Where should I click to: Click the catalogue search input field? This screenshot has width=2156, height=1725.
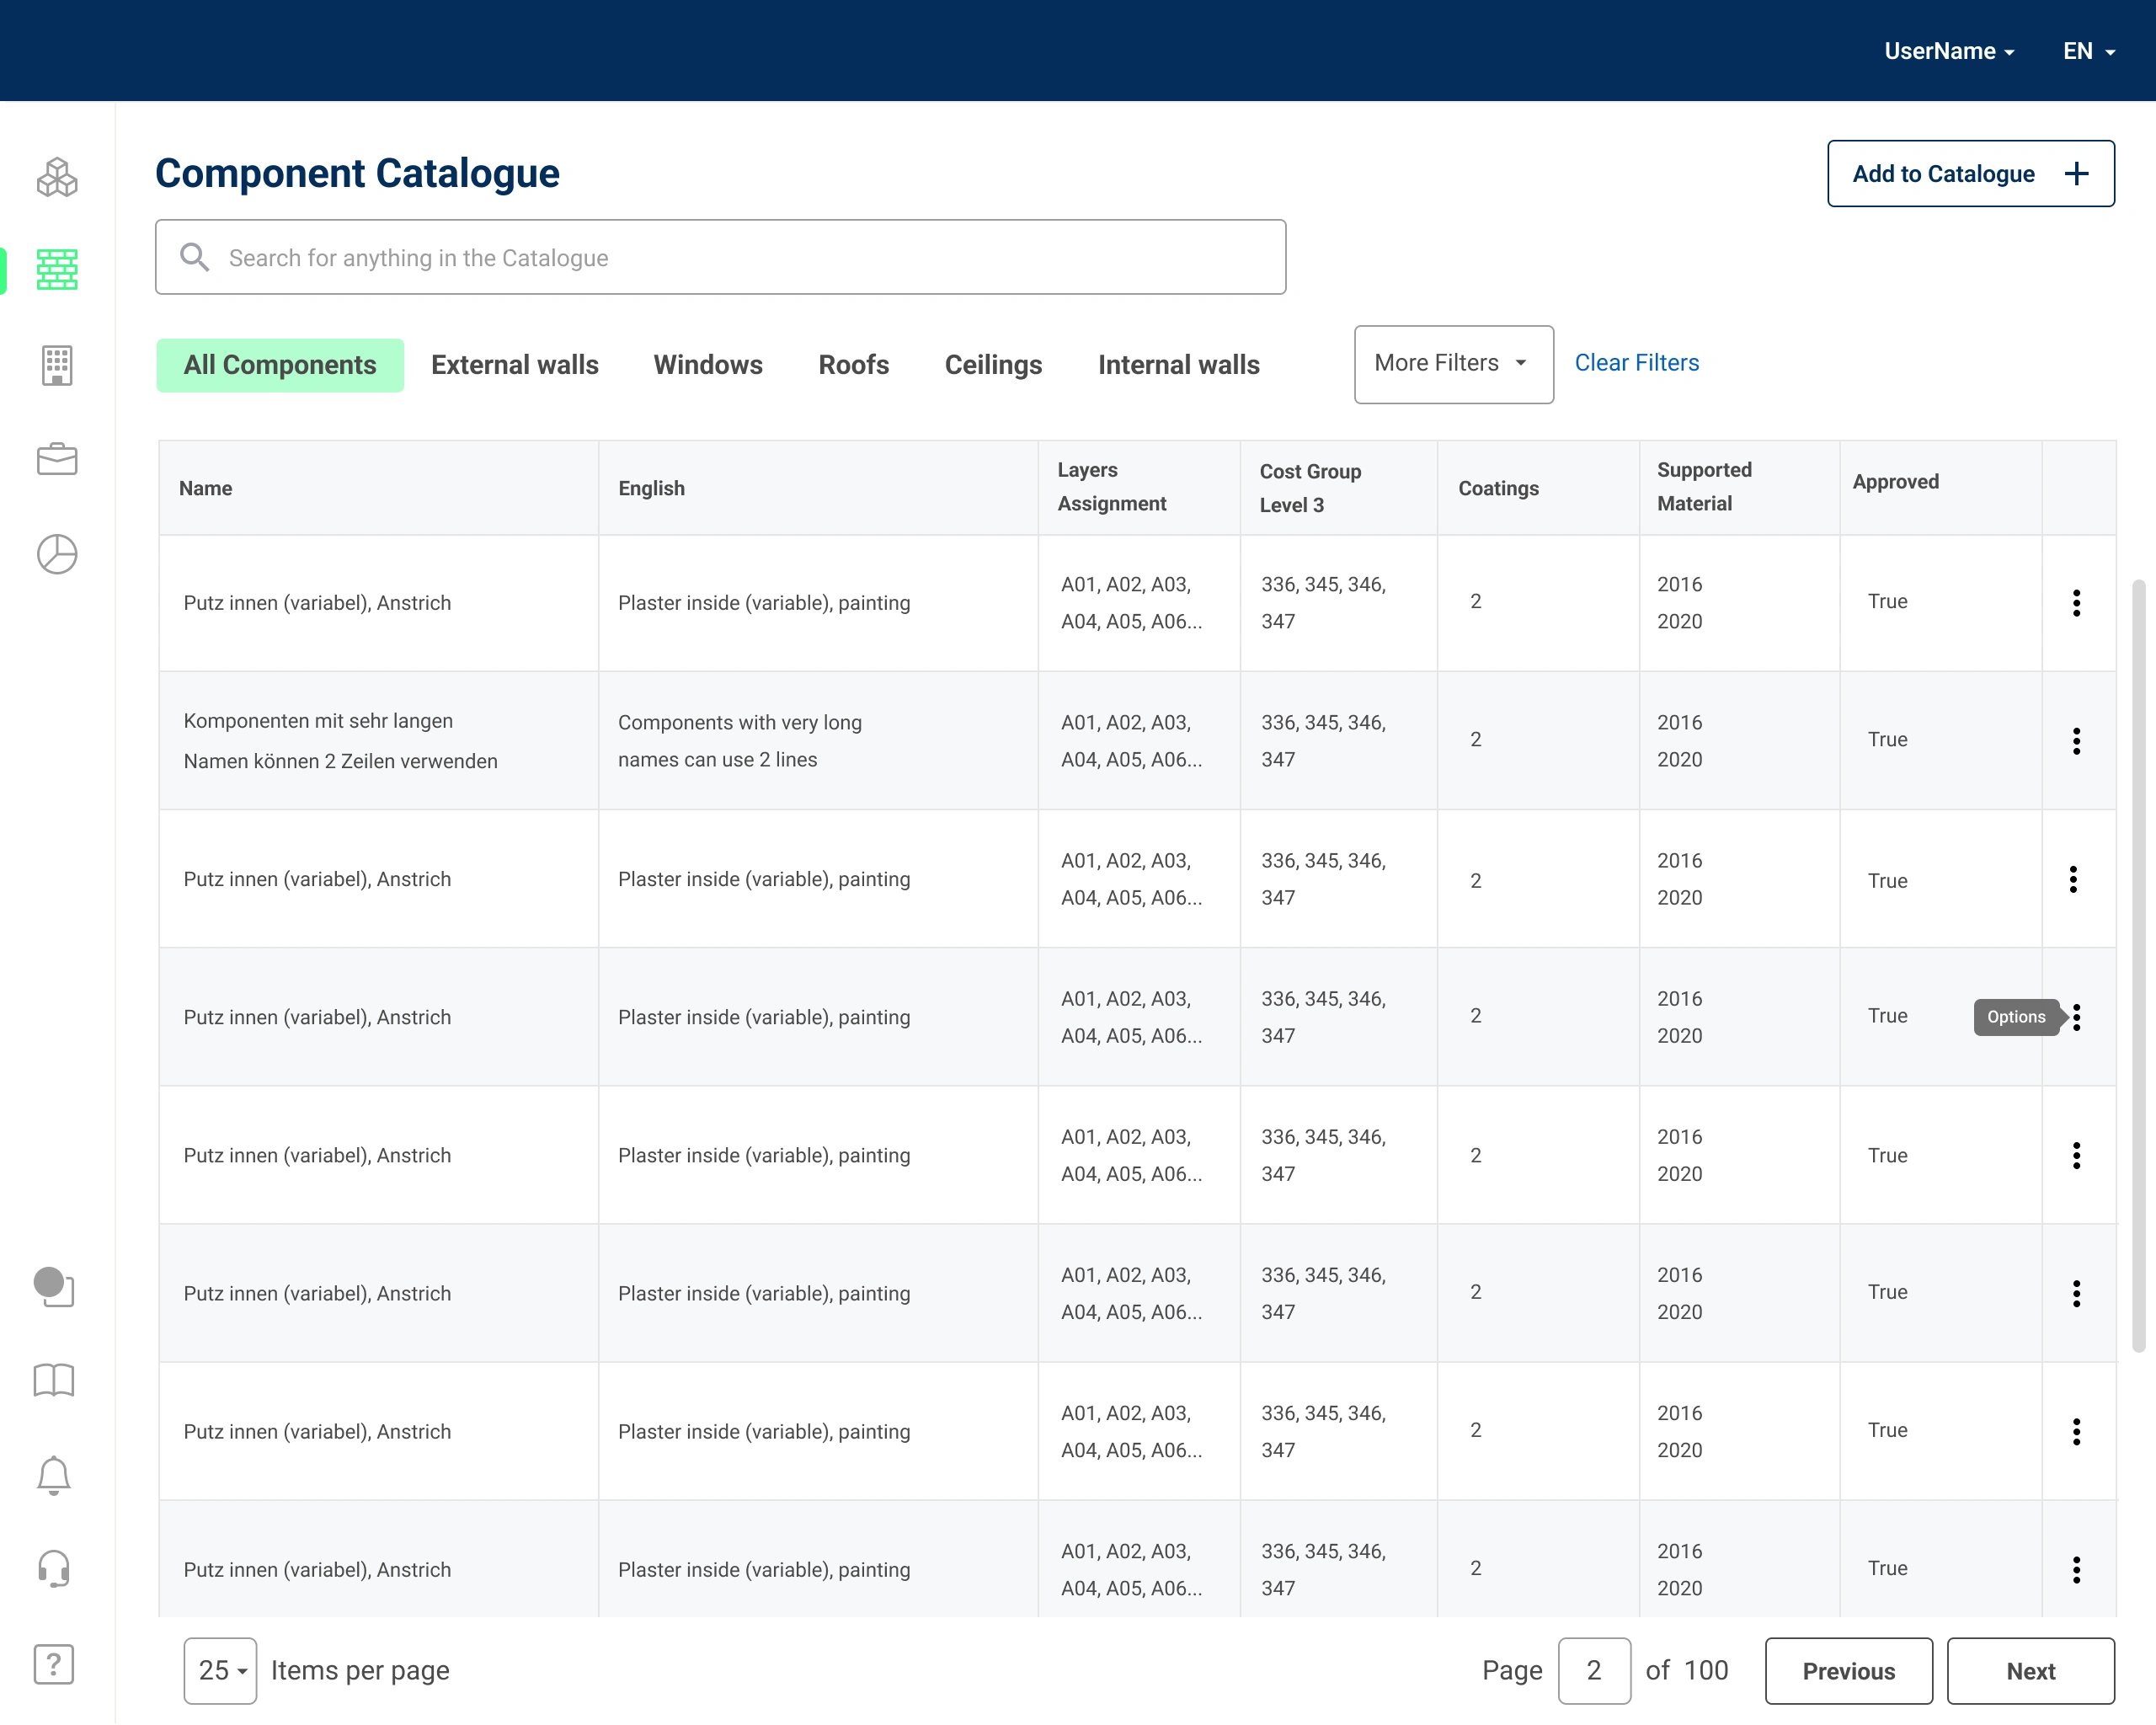coord(720,258)
